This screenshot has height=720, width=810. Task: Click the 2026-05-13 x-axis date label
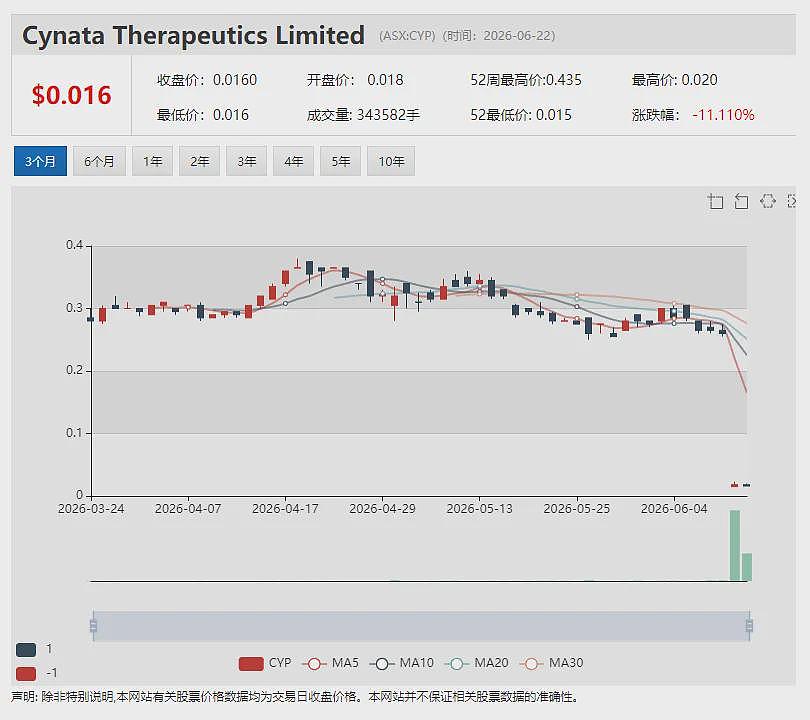click(x=479, y=509)
